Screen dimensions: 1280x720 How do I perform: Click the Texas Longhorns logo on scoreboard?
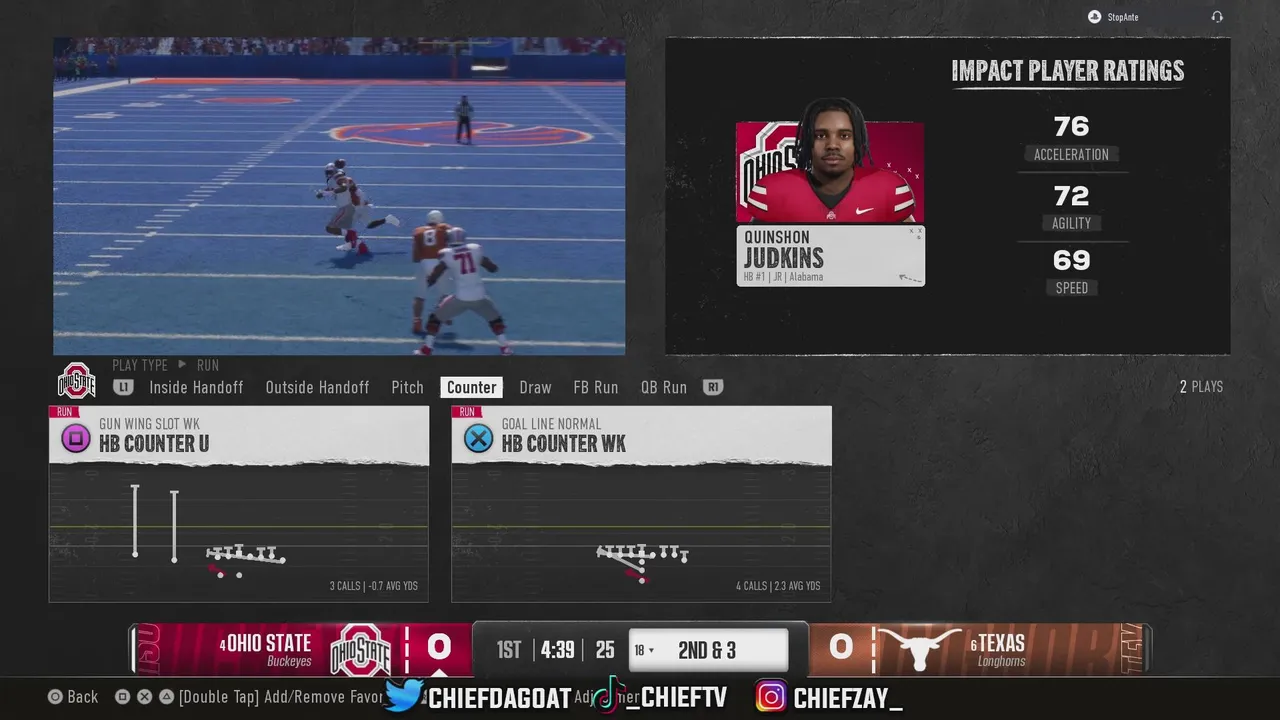tap(919, 650)
